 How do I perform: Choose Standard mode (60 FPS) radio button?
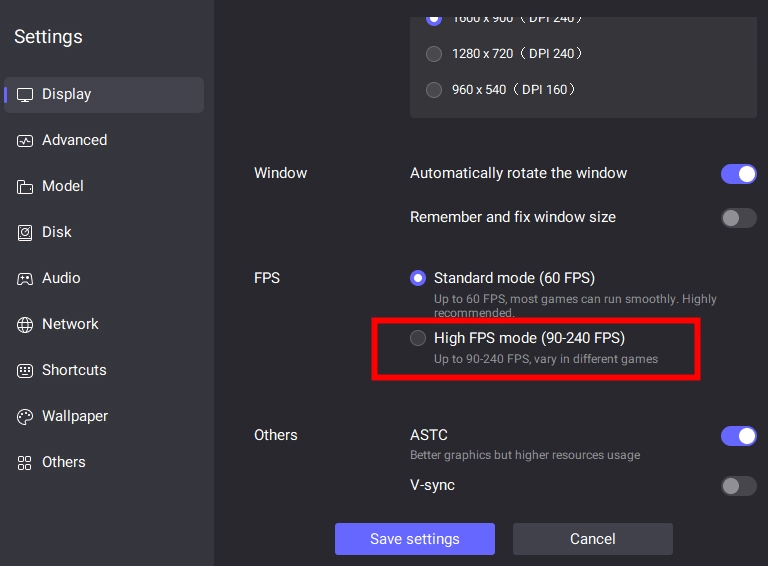coord(418,278)
